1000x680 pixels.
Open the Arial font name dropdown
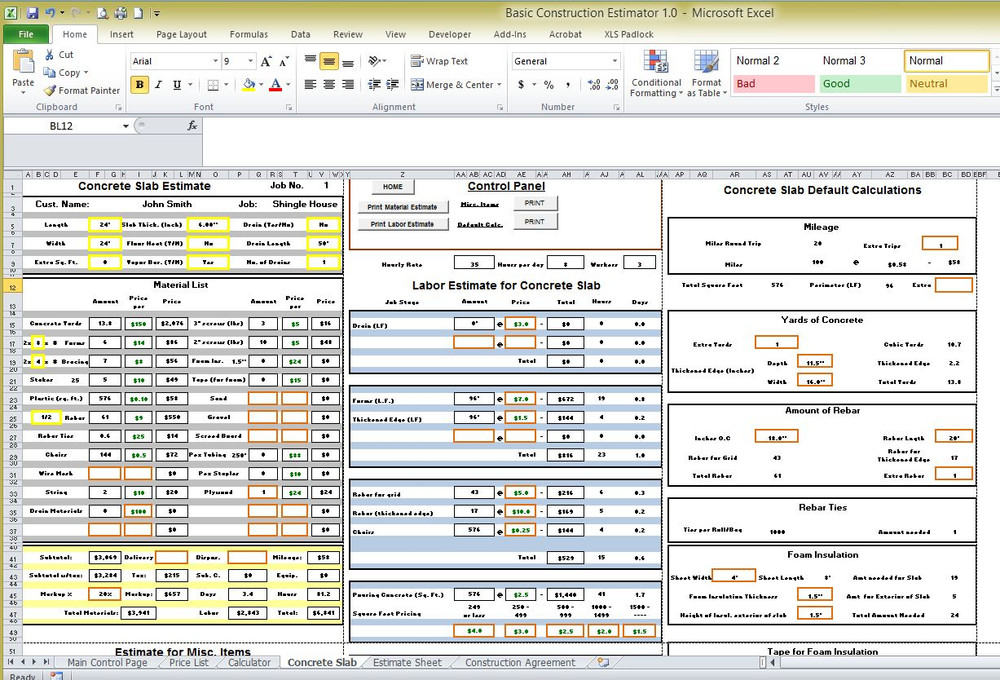coord(215,60)
